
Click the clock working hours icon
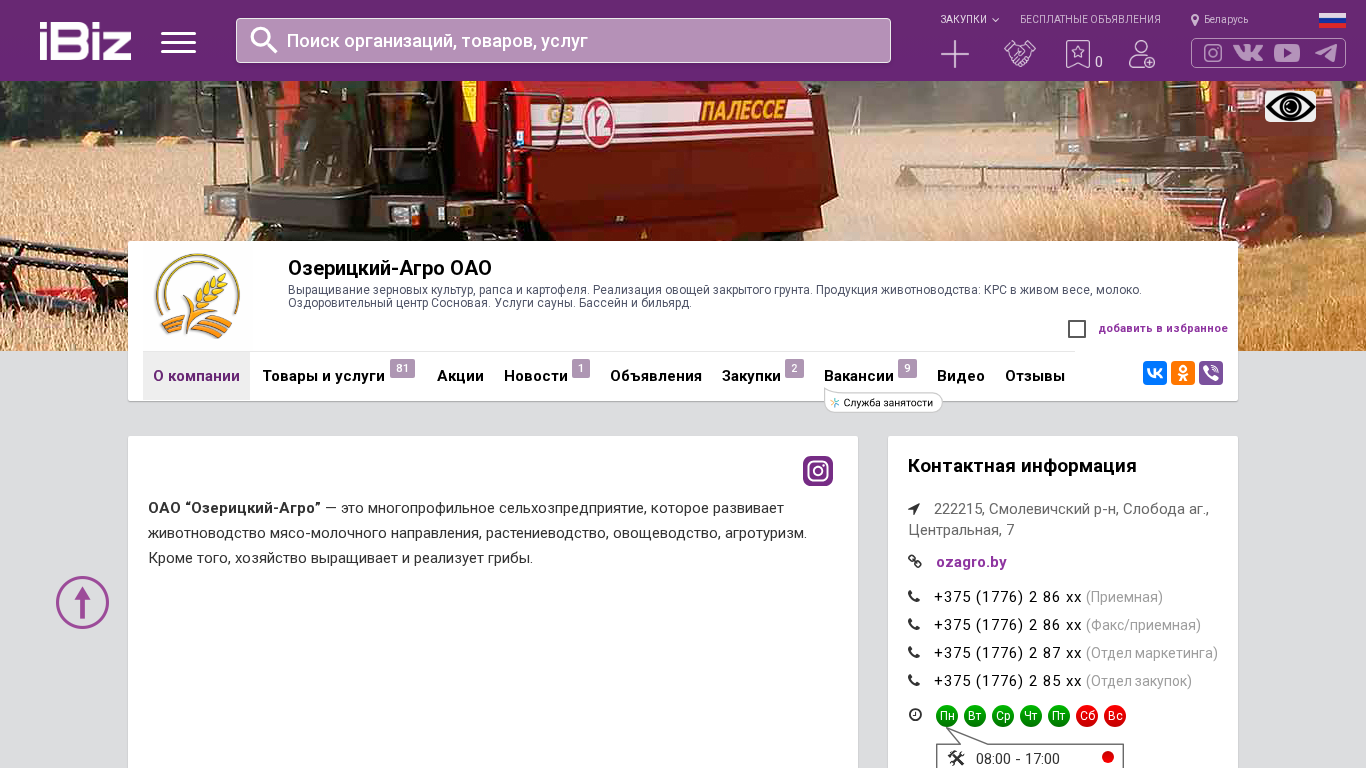pyautogui.click(x=915, y=715)
